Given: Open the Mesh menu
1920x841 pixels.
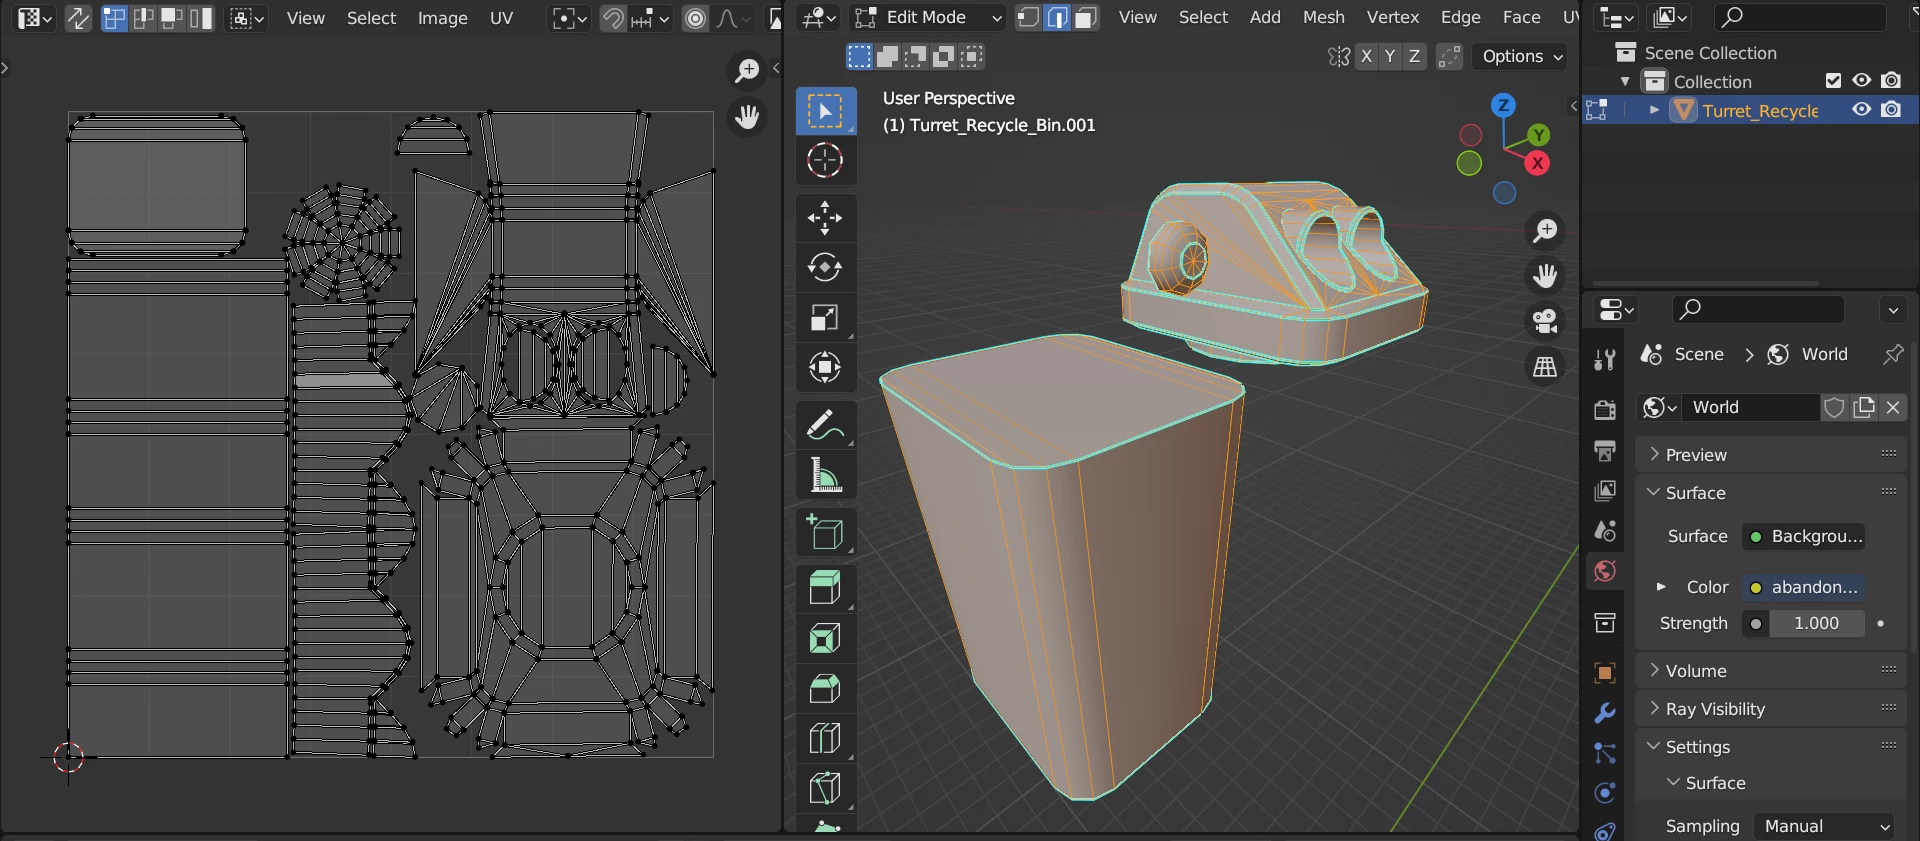Looking at the screenshot, I should point(1323,18).
